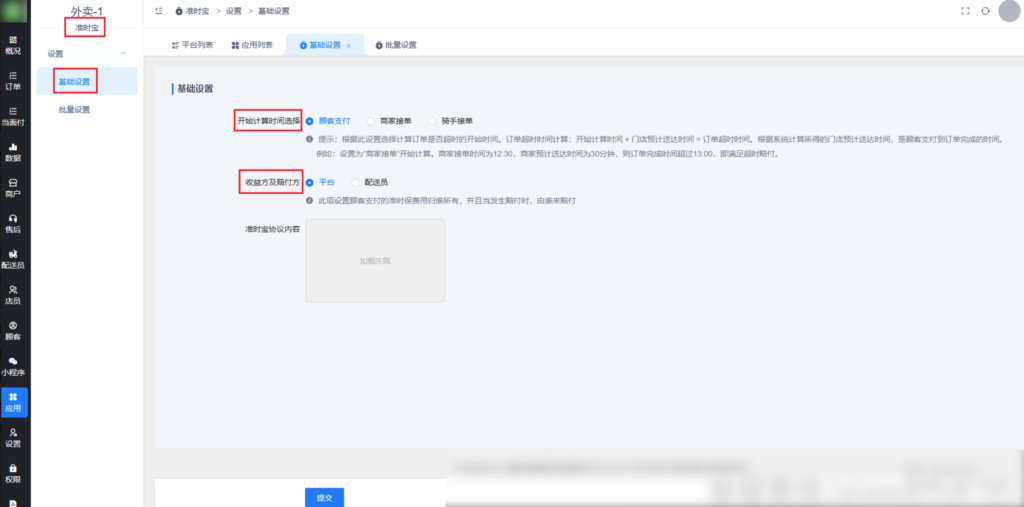
Task: Open 批量设置 in the side menu
Action: pos(74,110)
